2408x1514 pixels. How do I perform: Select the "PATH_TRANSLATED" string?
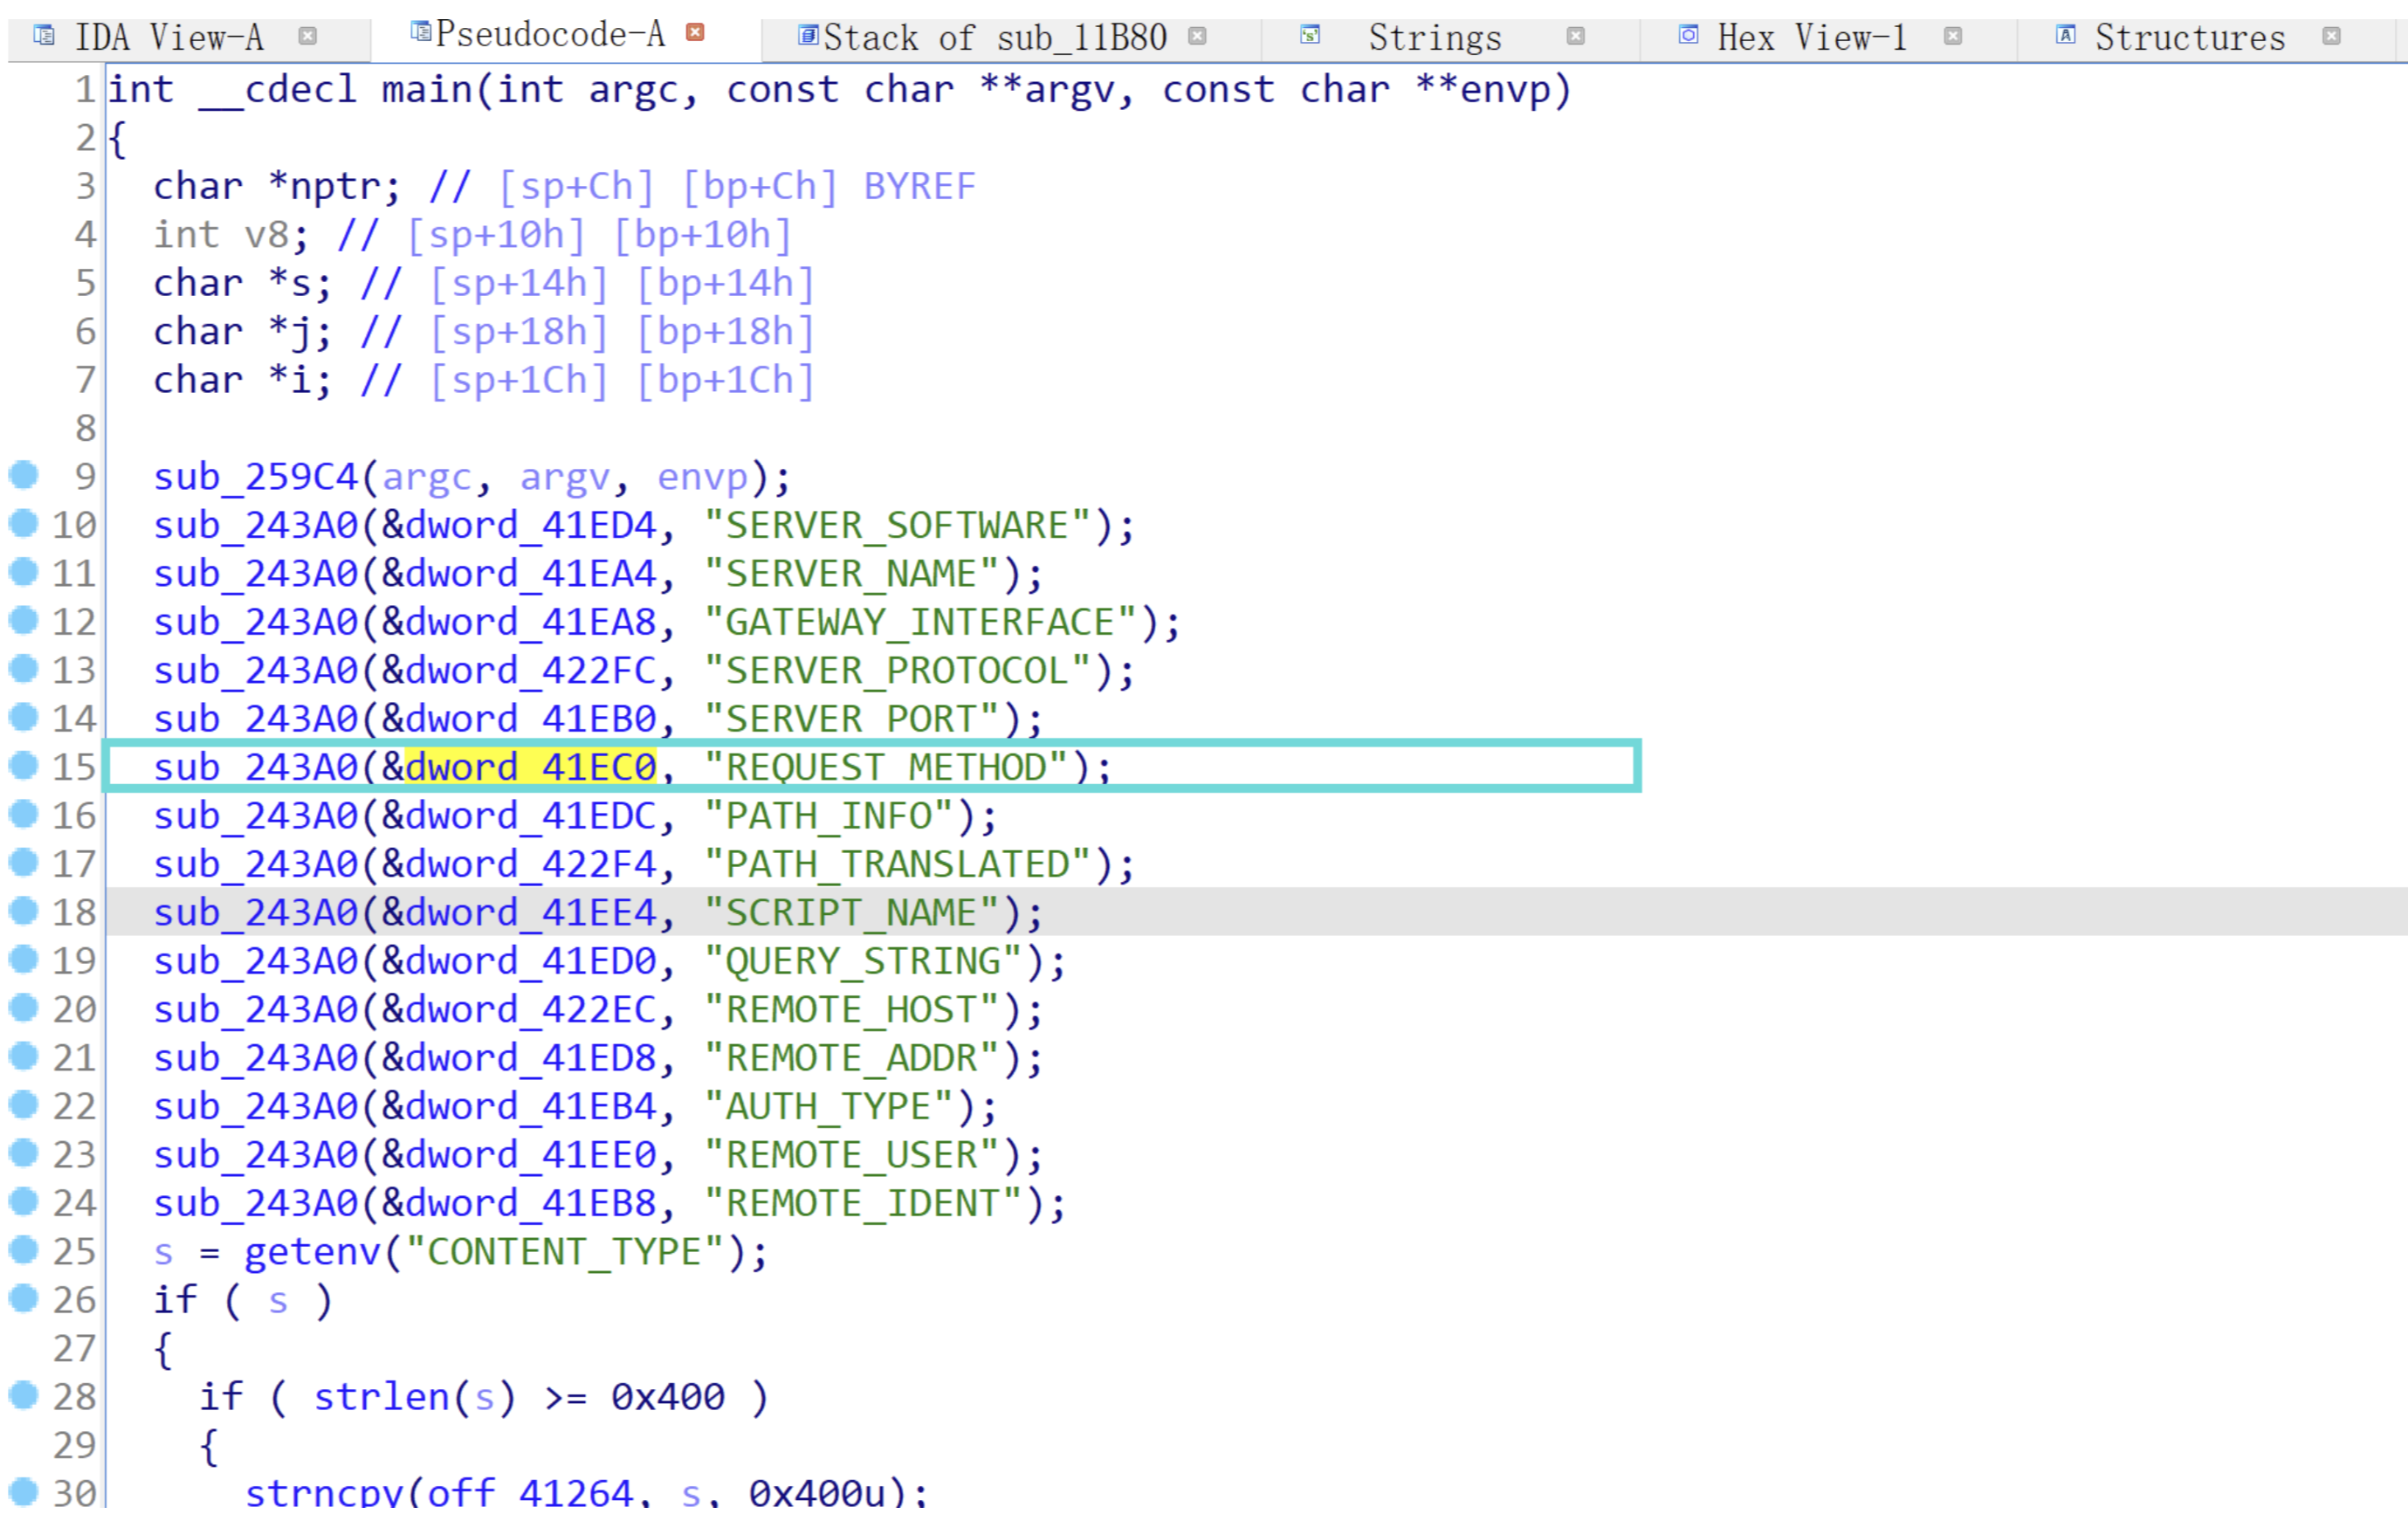(x=898, y=864)
